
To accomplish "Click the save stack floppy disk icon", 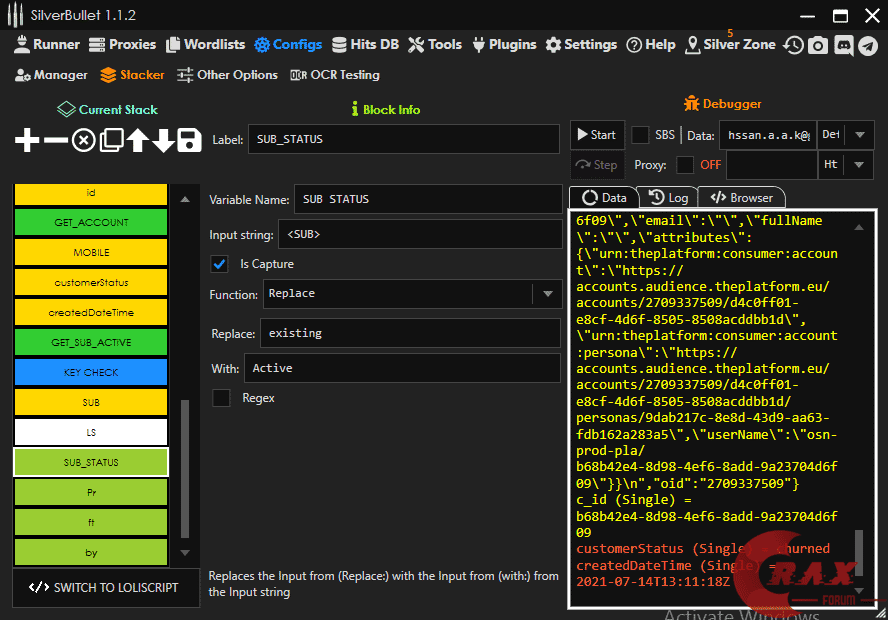I will point(190,141).
